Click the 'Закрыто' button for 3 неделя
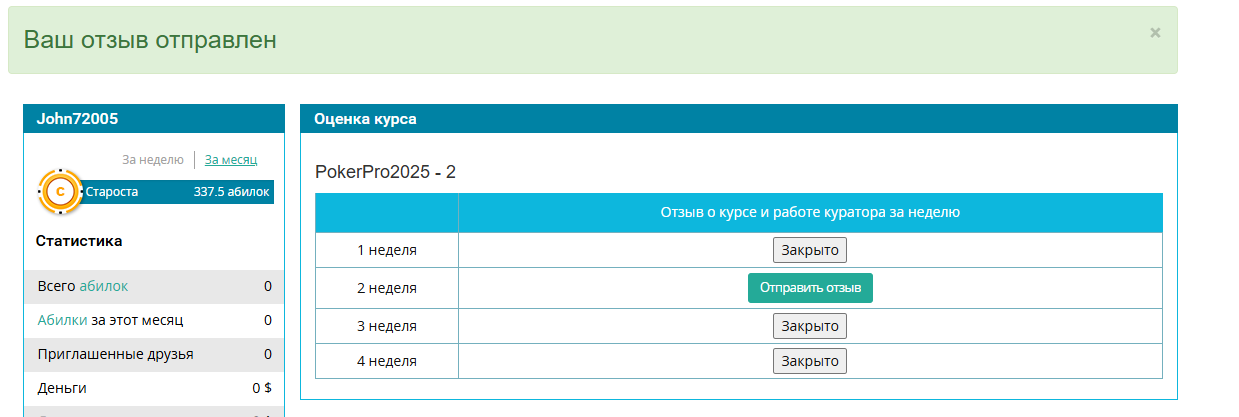The height and width of the screenshot is (417, 1239). coord(810,326)
